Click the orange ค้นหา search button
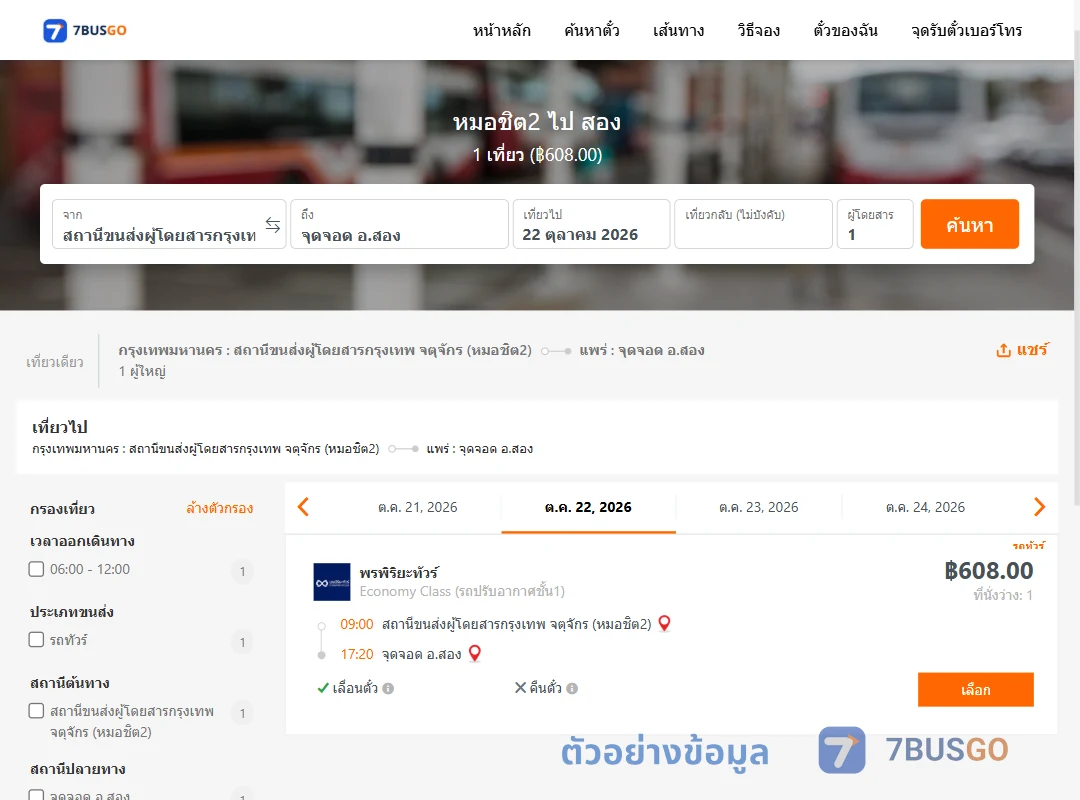Viewport: 1080px width, 800px height. [x=969, y=225]
